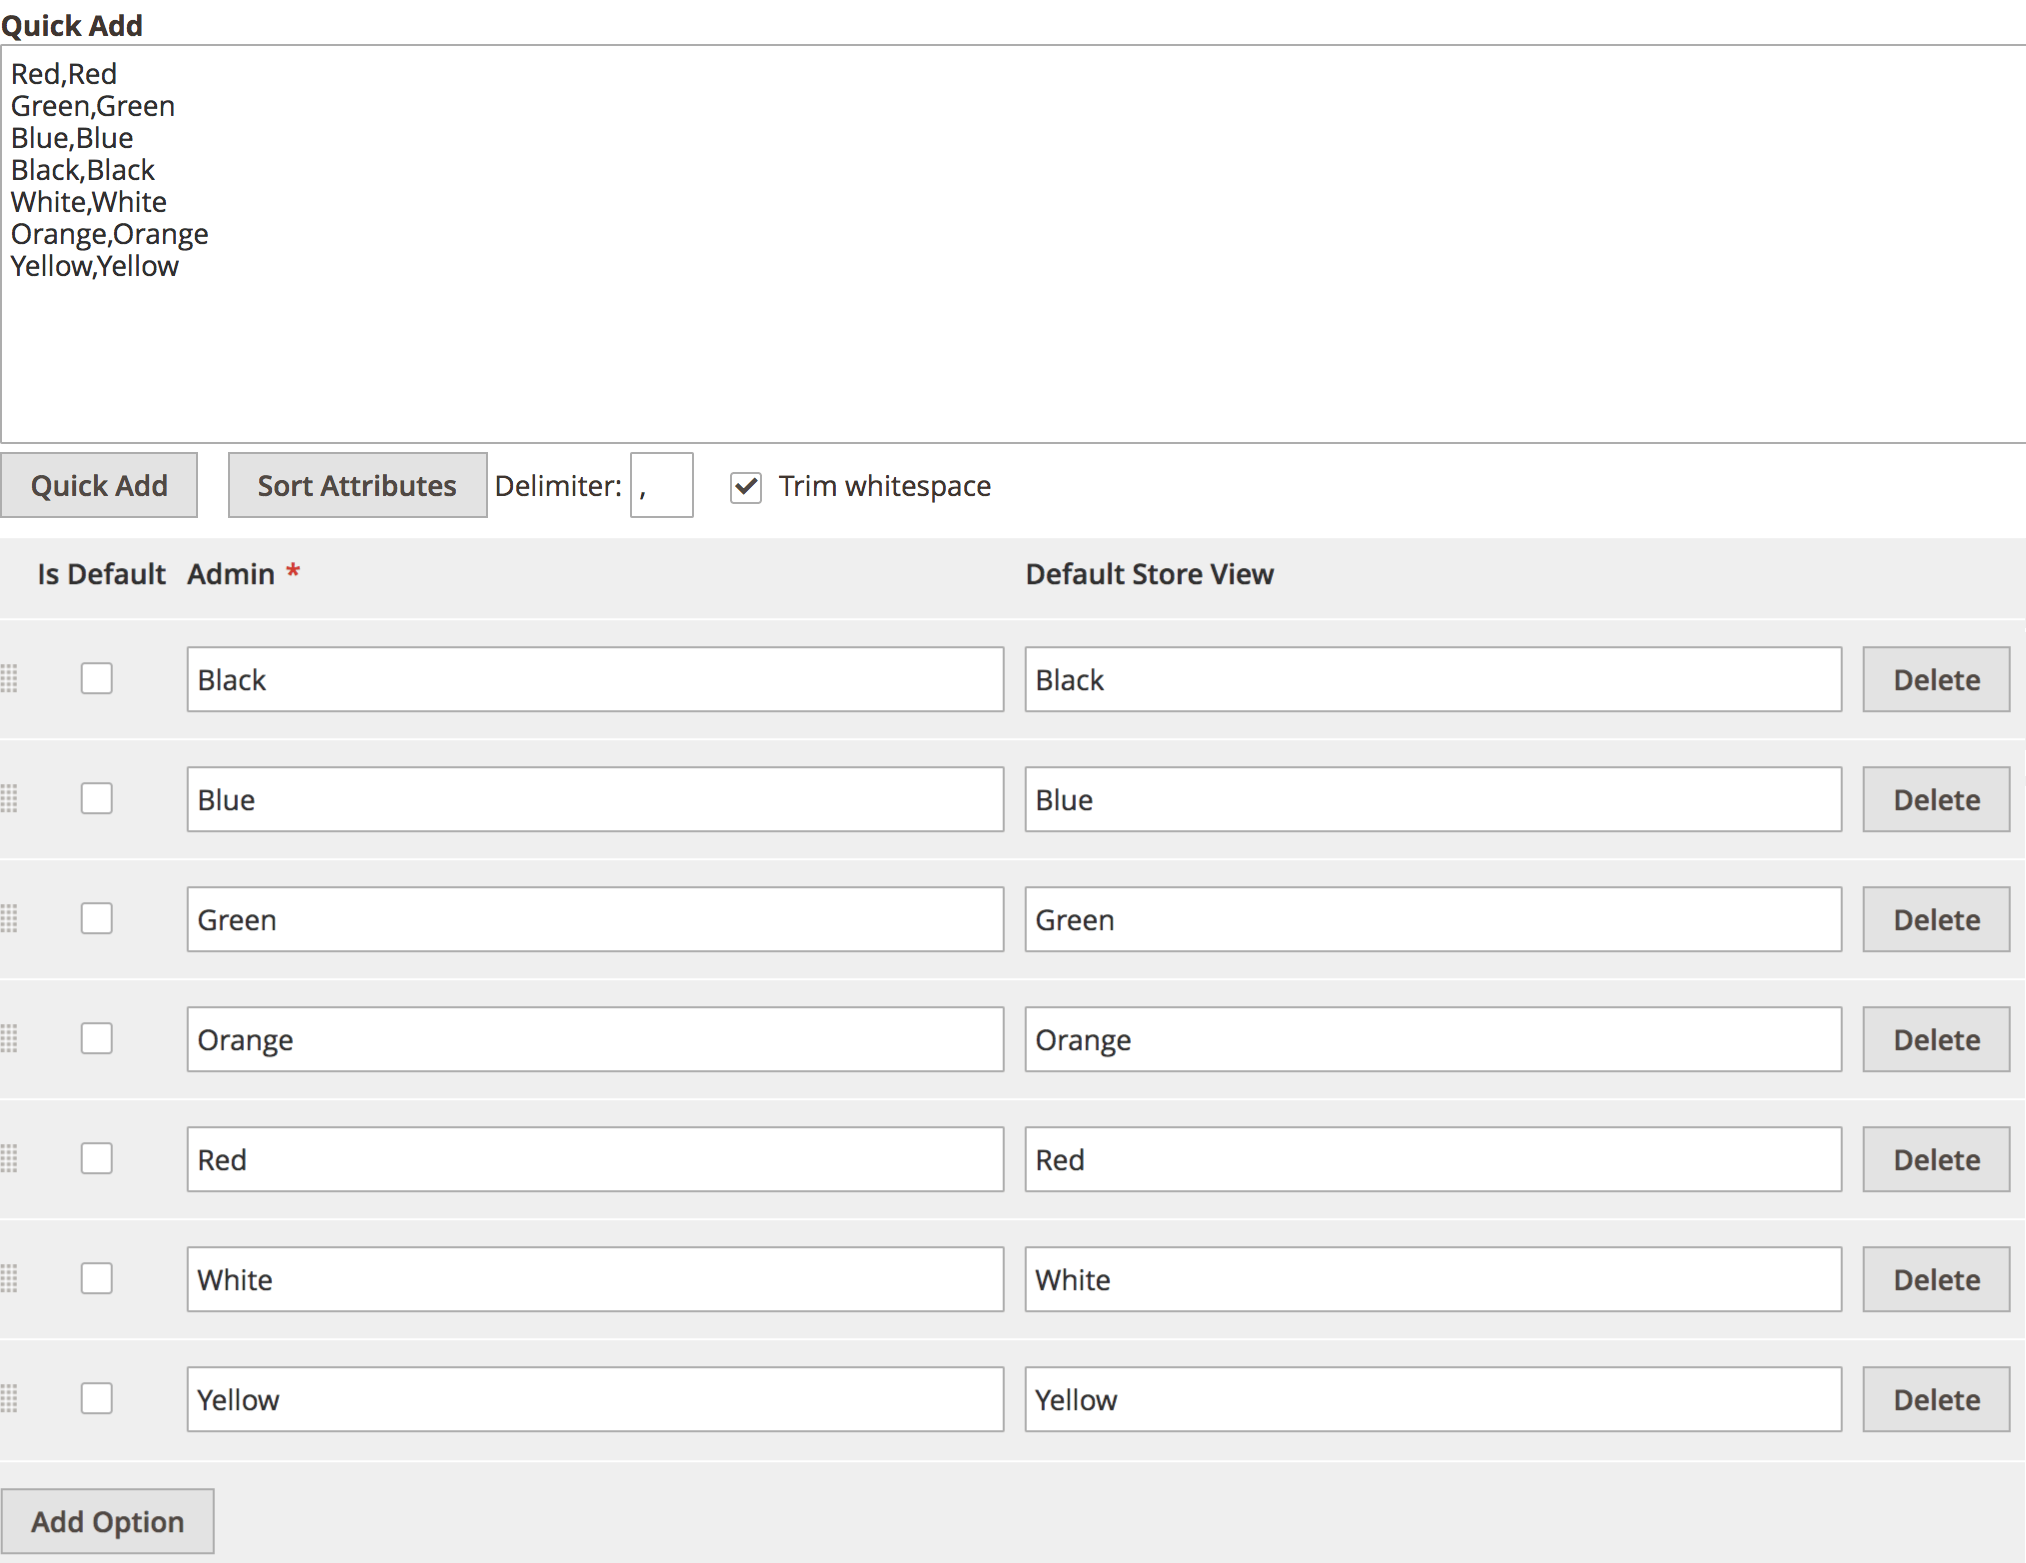
Task: Edit Default Store View field Yellow
Action: click(1433, 1399)
